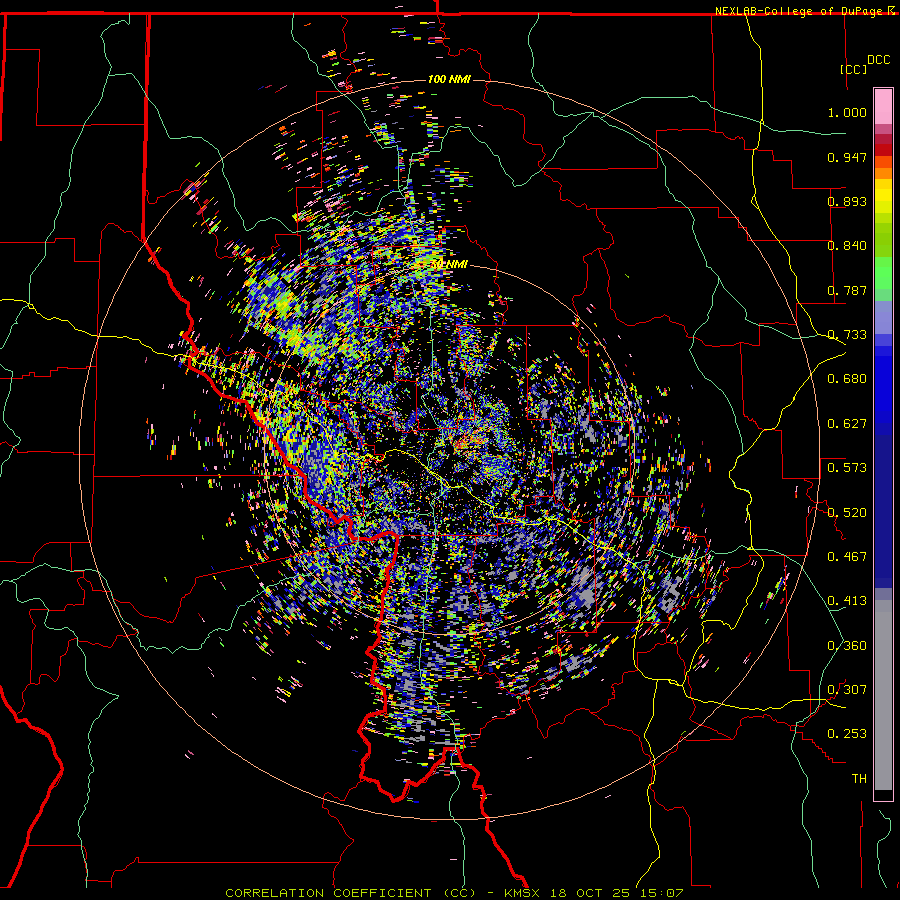Select the 0.893 legend value

[x=847, y=201]
